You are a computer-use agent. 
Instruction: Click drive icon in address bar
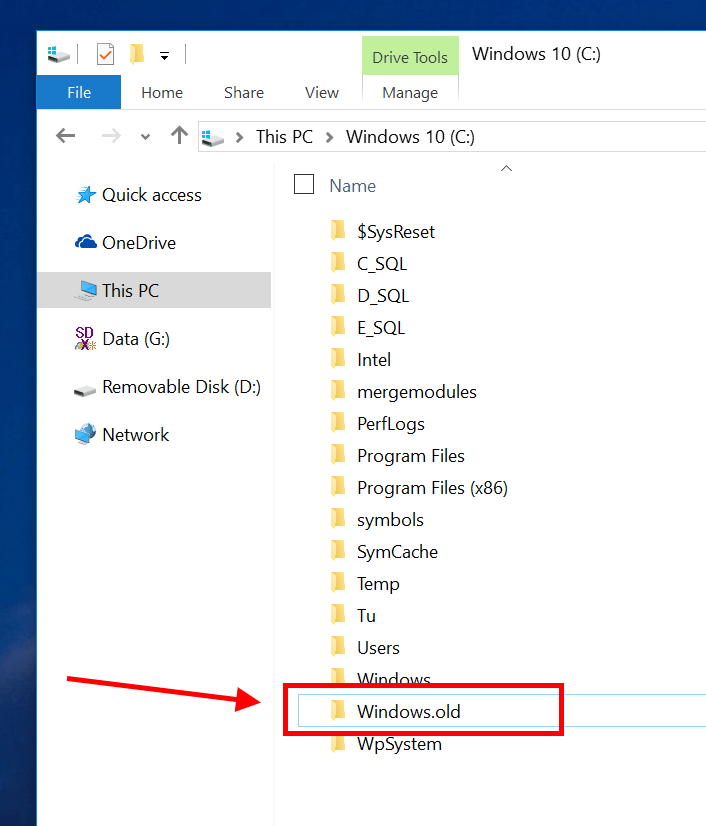point(213,137)
